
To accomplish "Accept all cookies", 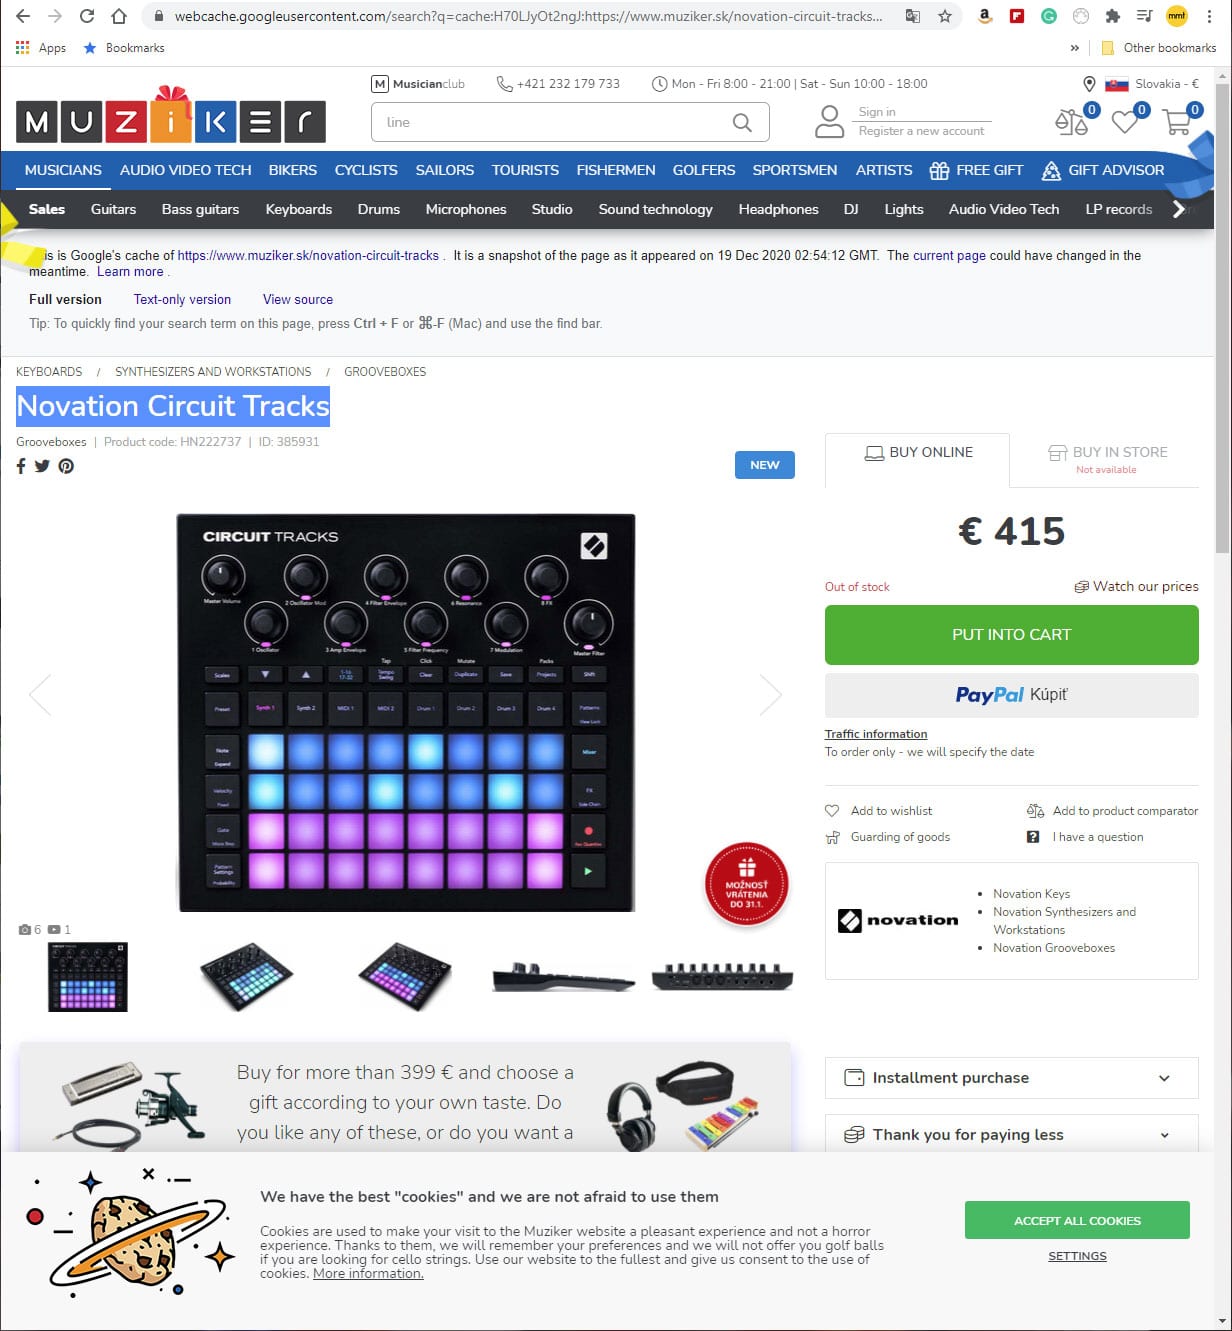I will (x=1077, y=1221).
